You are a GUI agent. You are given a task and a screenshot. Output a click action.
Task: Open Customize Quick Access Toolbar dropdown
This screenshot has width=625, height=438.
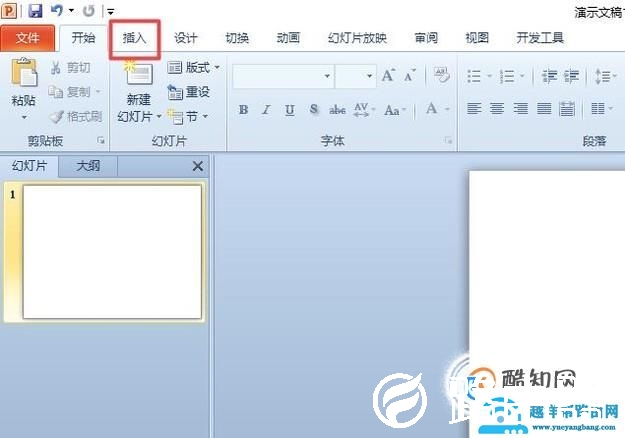[110, 12]
